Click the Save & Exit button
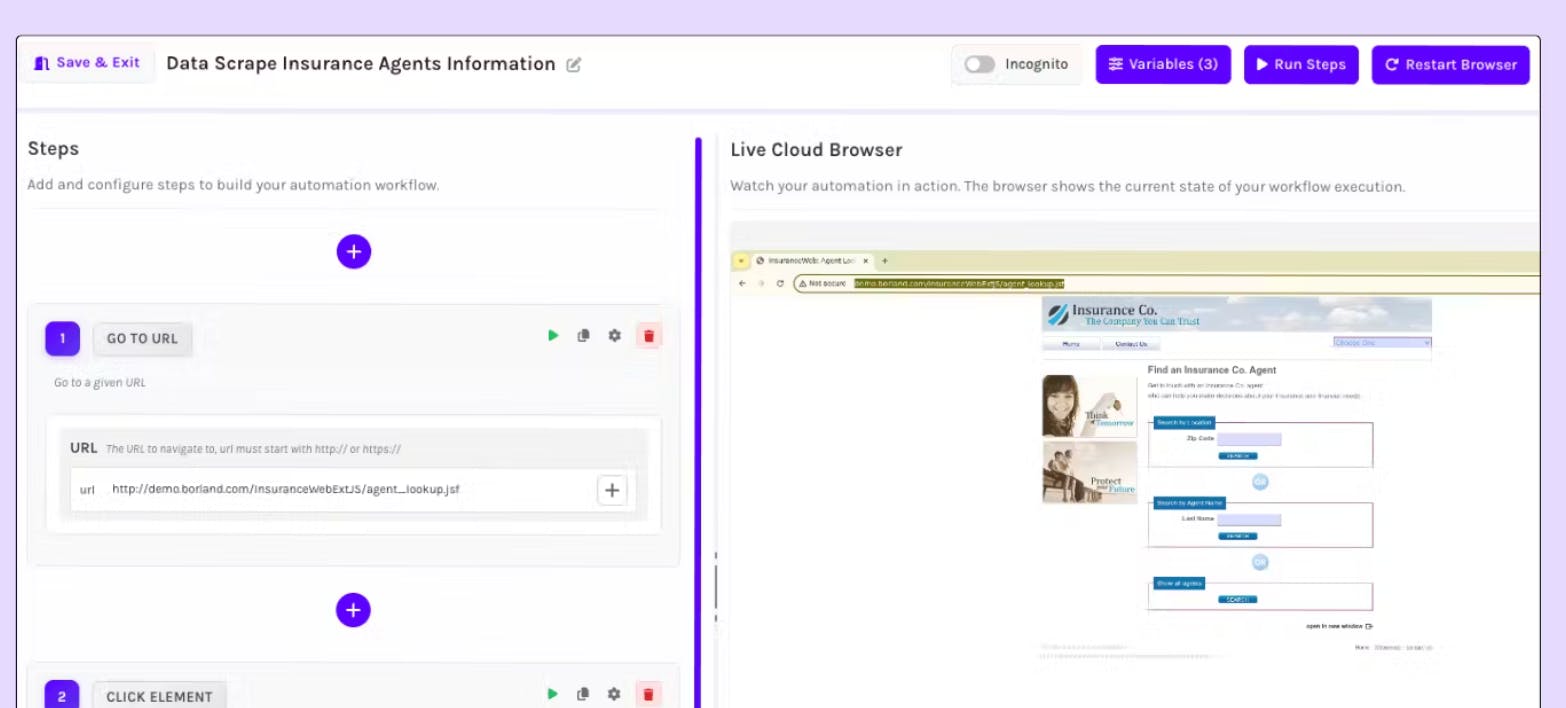Screen dimensions: 1566x708 (x=87, y=63)
